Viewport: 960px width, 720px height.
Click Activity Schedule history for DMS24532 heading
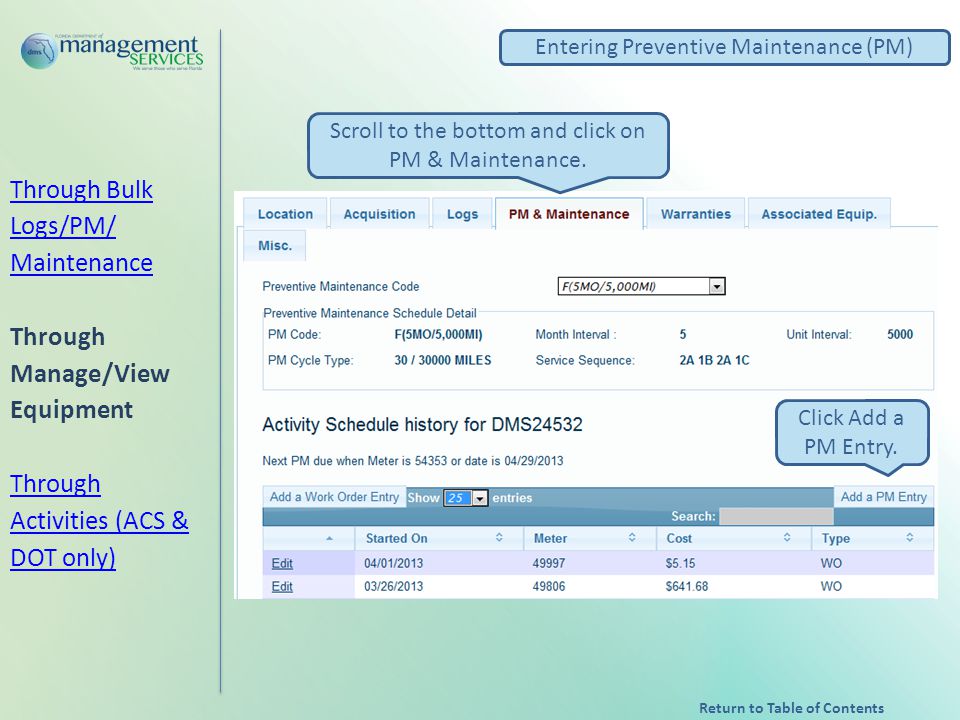coord(422,424)
